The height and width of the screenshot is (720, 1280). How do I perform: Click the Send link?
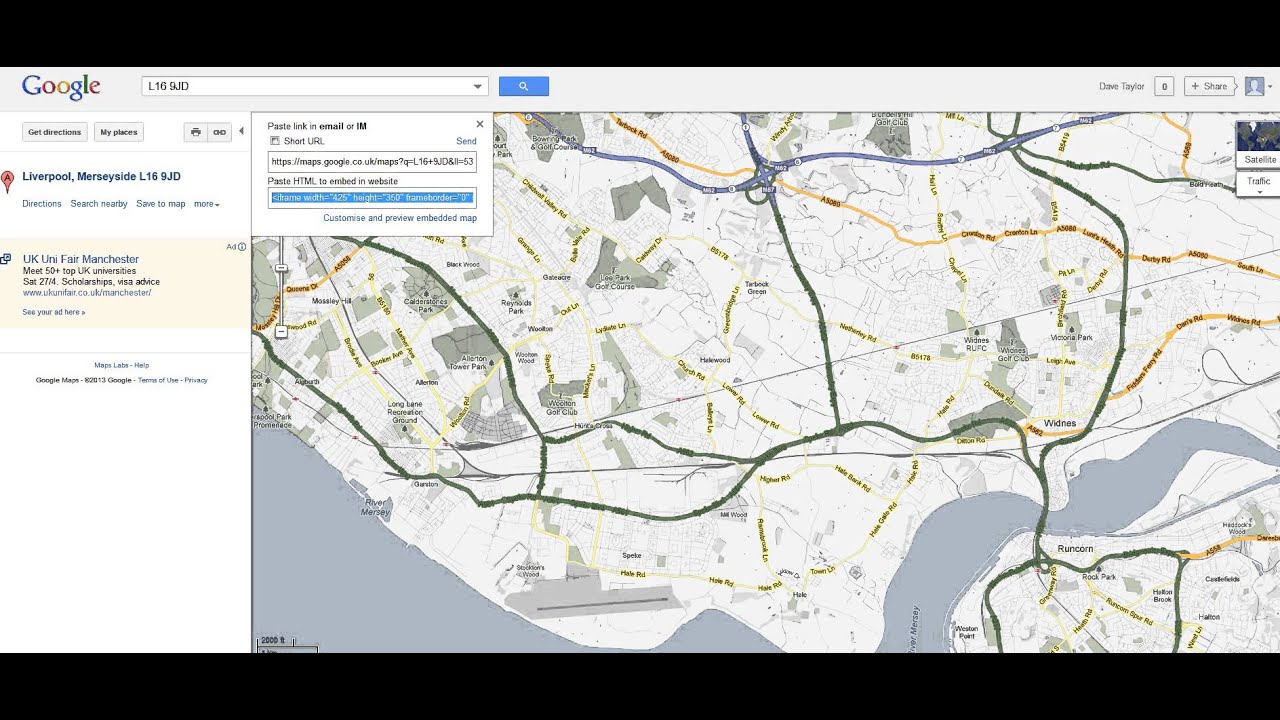466,141
